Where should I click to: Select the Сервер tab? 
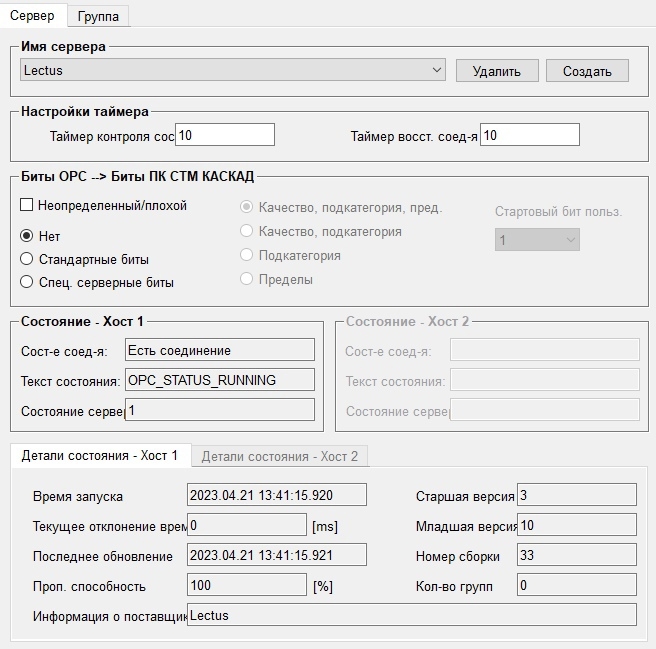(33, 15)
